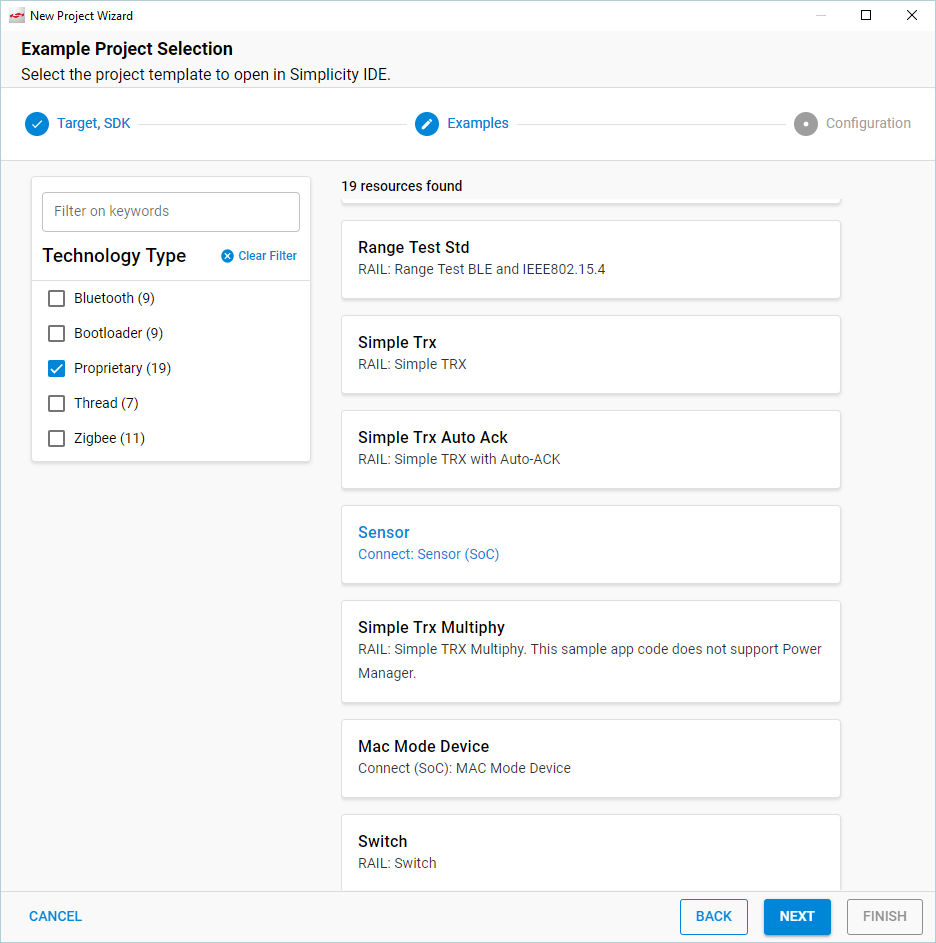936x943 pixels.
Task: Click the Simplicity Studio title bar icon
Action: (16, 16)
